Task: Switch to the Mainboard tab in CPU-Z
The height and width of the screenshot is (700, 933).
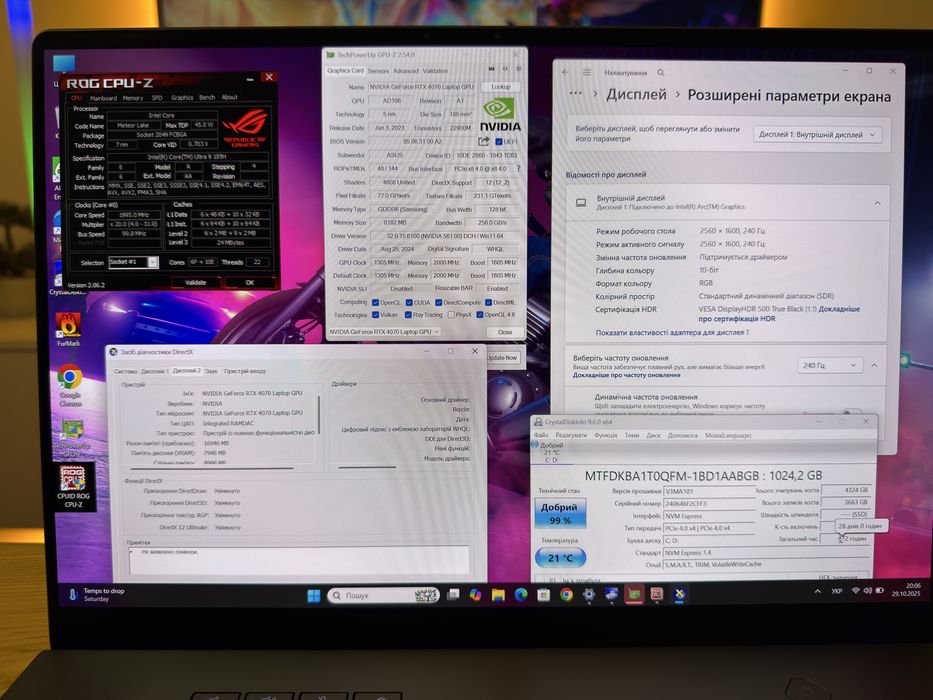Action: [104, 98]
